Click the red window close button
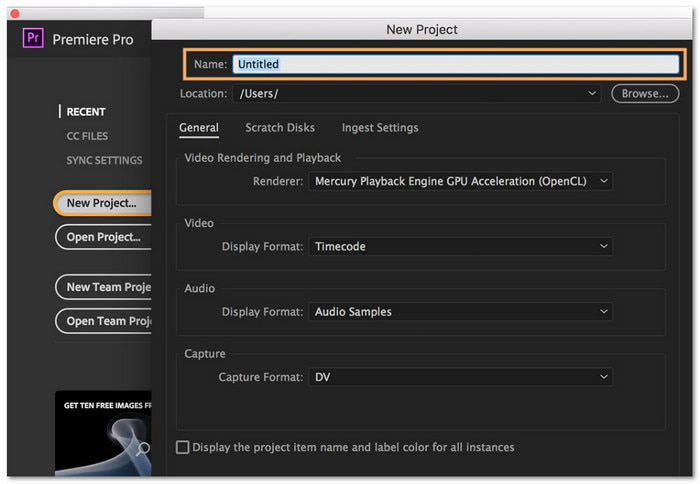Image resolution: width=700 pixels, height=484 pixels. [x=15, y=13]
